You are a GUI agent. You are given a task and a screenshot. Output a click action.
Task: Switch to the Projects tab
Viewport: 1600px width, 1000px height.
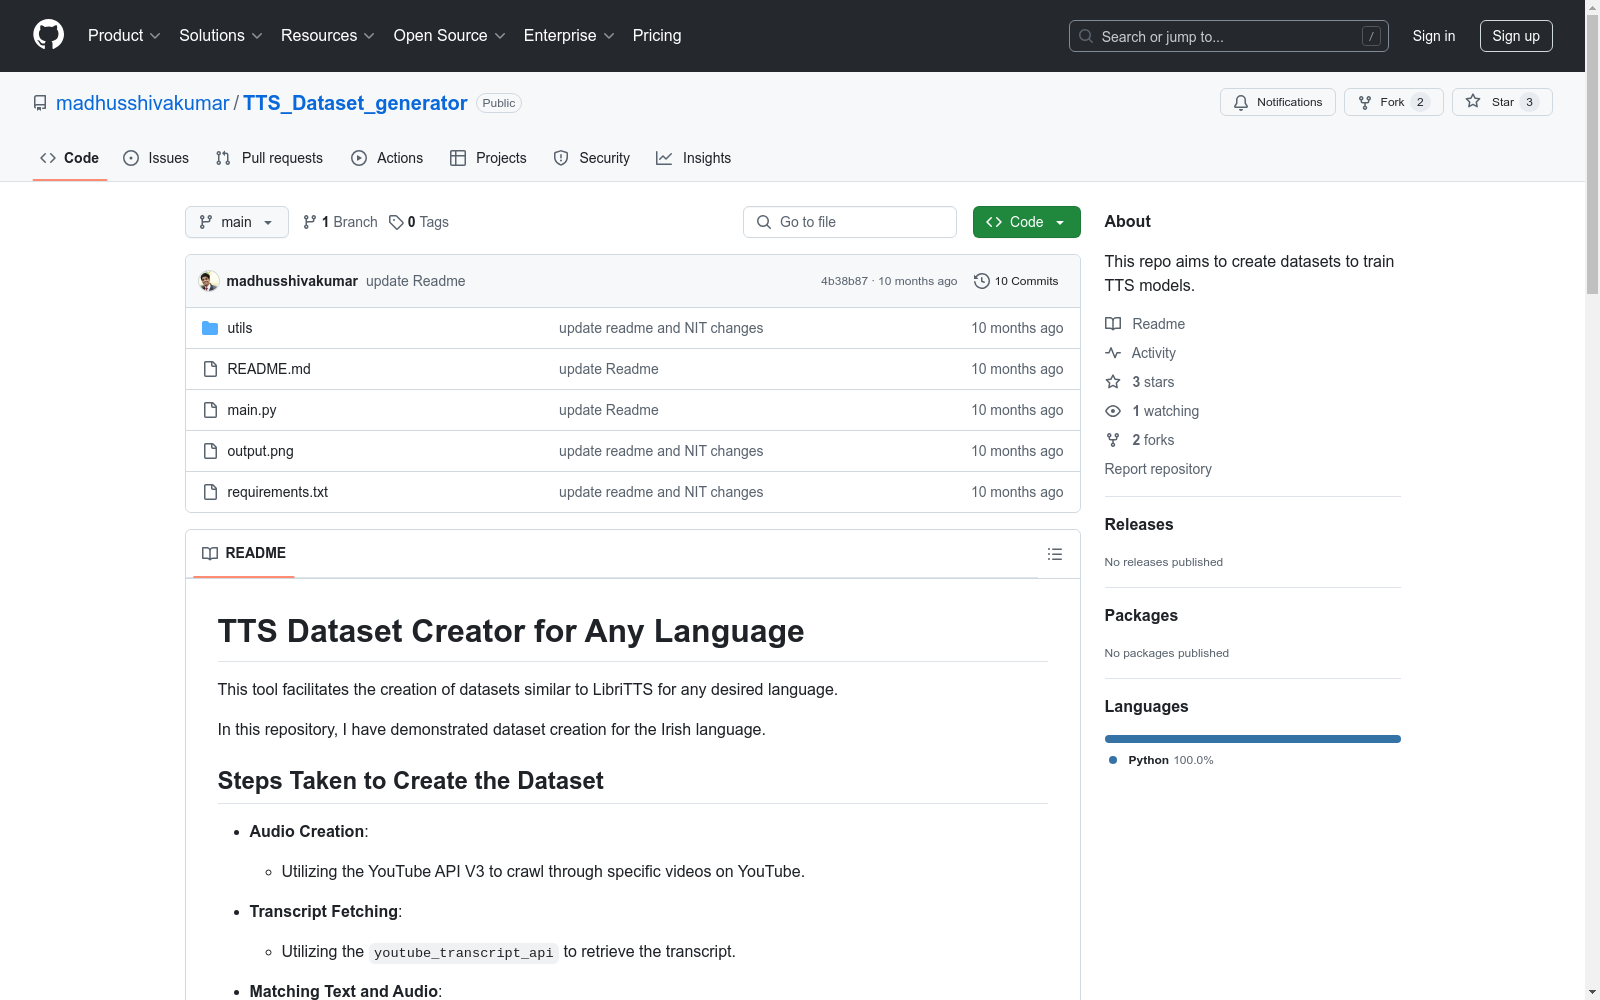coord(488,158)
